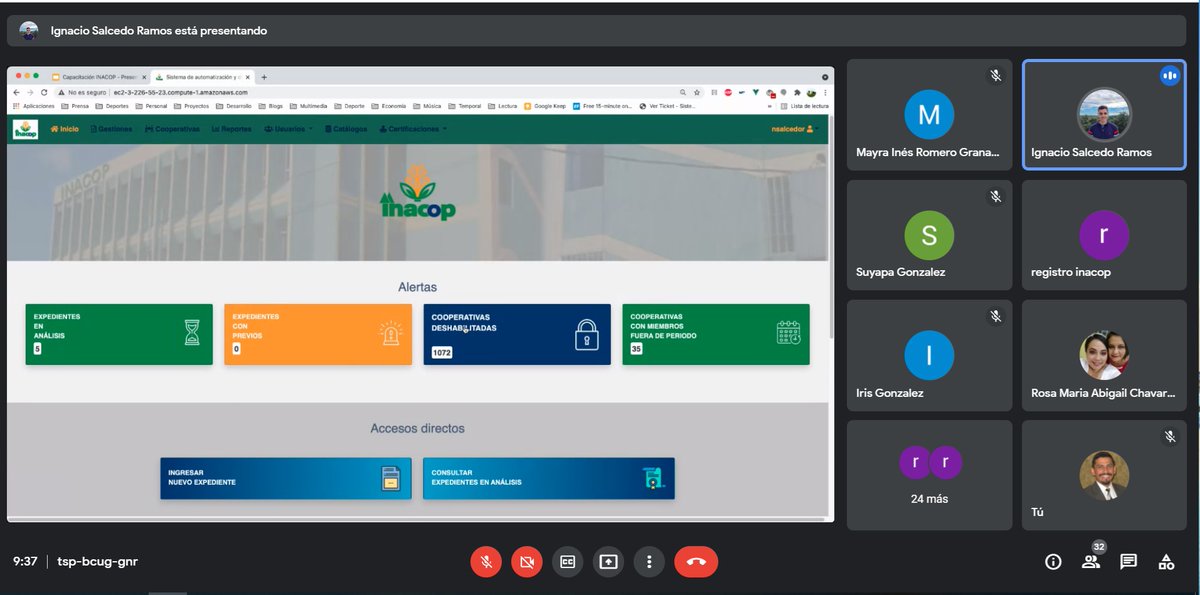The height and width of the screenshot is (595, 1200).
Task: Open Gestiones in the INACOP navbar
Action: point(111,129)
